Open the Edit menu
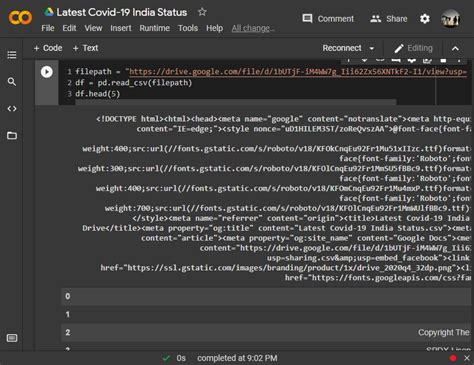474x365 pixels. [x=69, y=28]
